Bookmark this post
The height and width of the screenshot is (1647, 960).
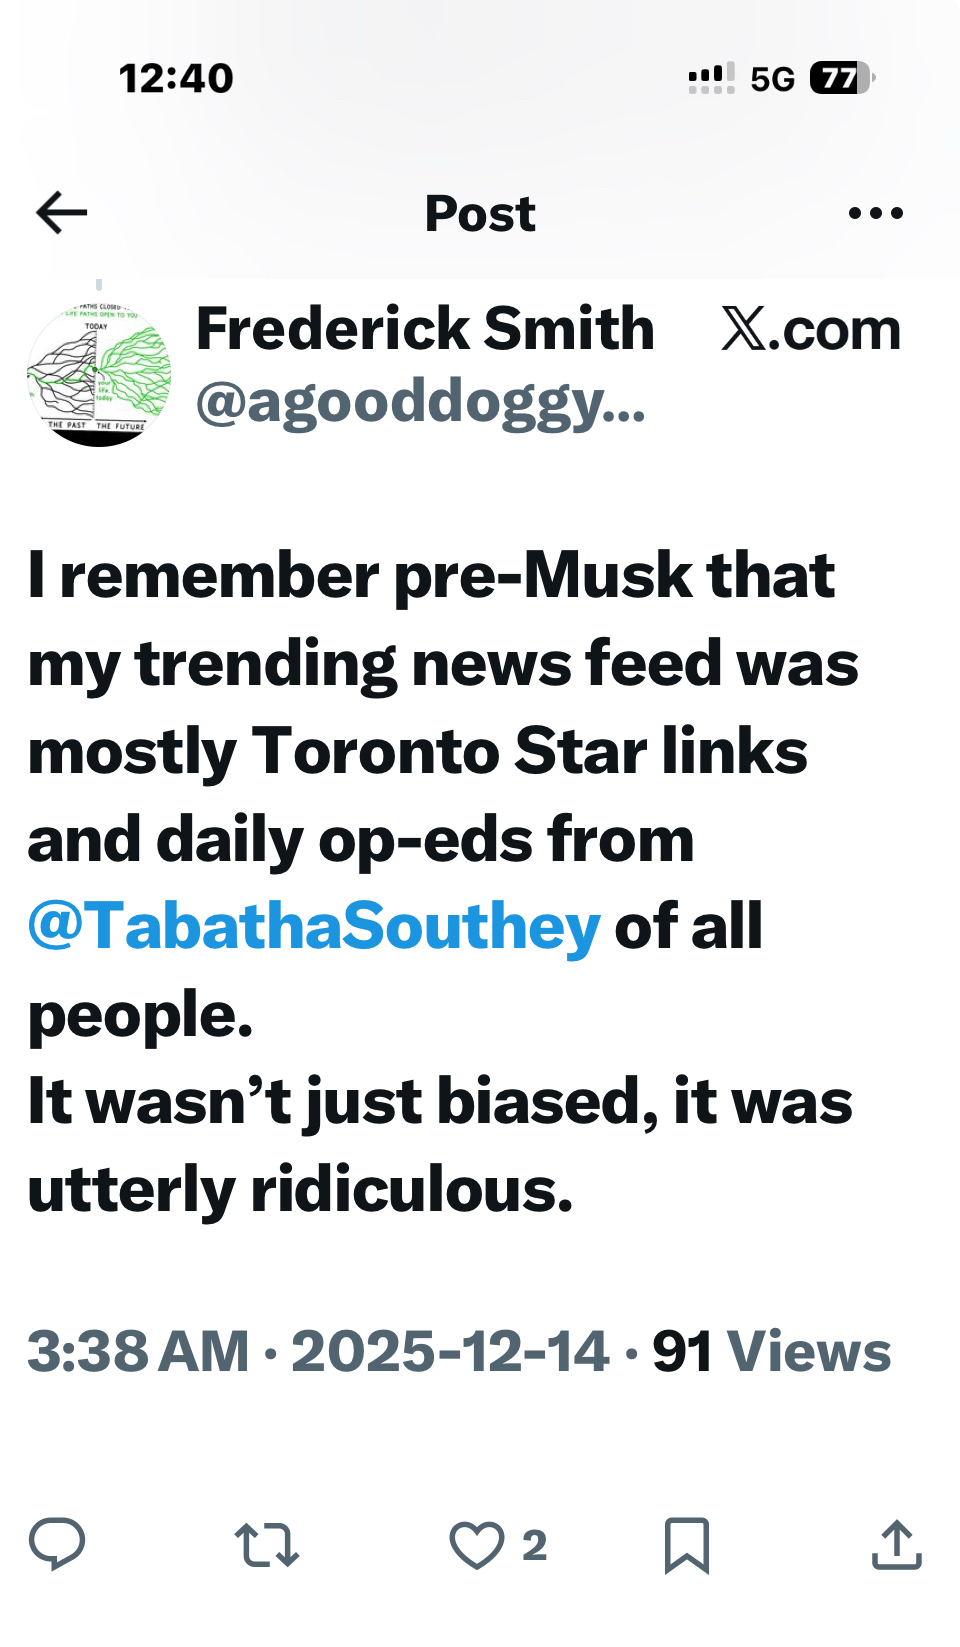(687, 1545)
